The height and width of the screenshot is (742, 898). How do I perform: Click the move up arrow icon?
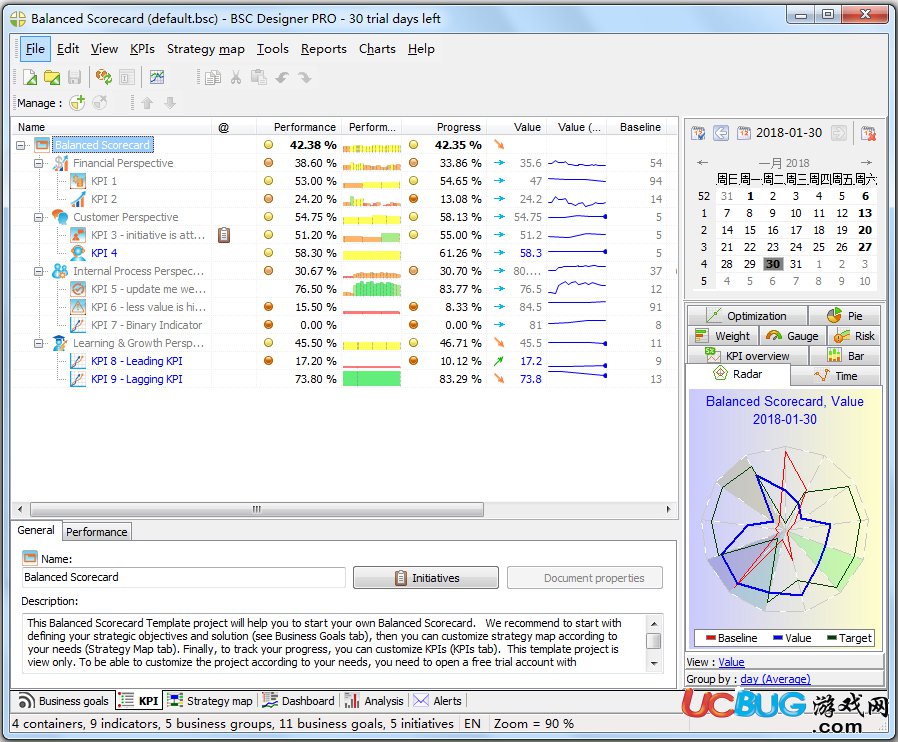coord(147,103)
